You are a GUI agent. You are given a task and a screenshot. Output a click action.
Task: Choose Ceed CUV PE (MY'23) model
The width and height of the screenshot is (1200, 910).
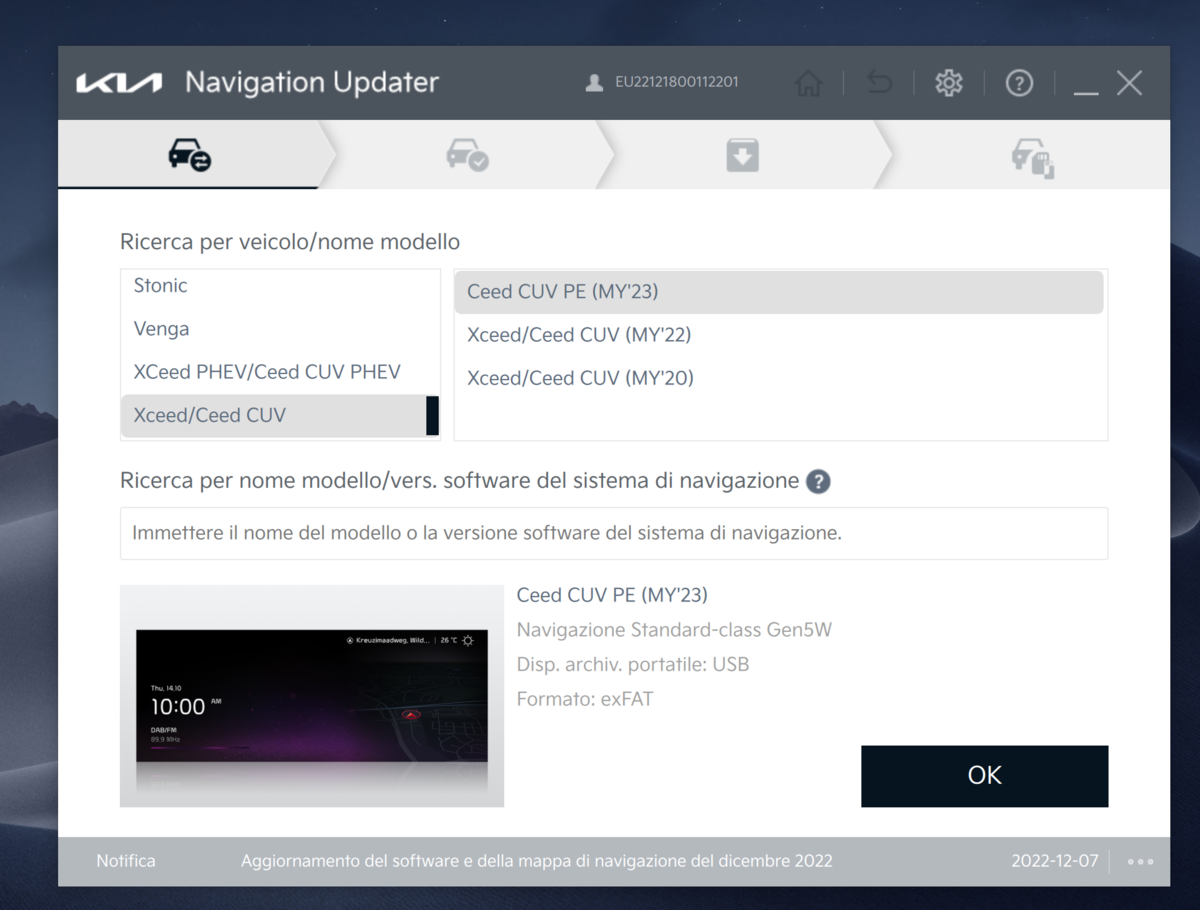779,292
